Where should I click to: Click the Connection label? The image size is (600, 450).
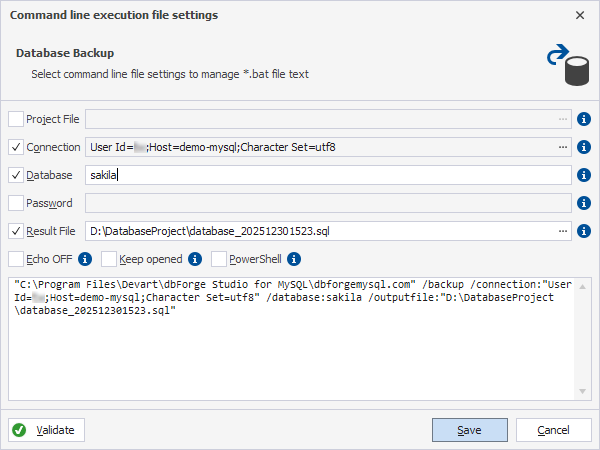pos(53,147)
